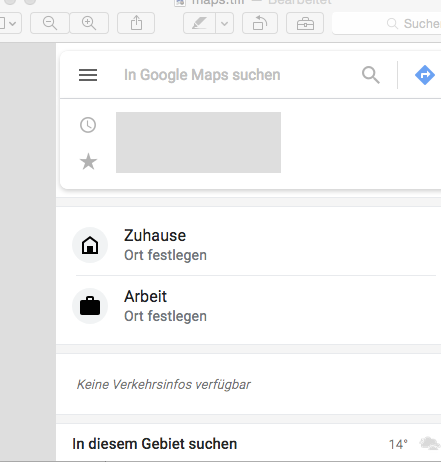This screenshot has height=462, width=441.
Task: Click the cloudy weather icon
Action: coord(430,444)
